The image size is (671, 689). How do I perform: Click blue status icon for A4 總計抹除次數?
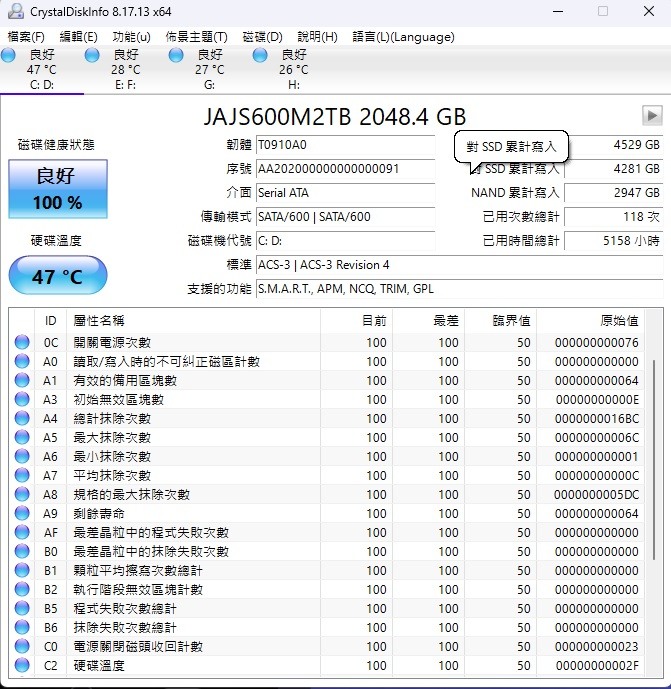tap(22, 418)
